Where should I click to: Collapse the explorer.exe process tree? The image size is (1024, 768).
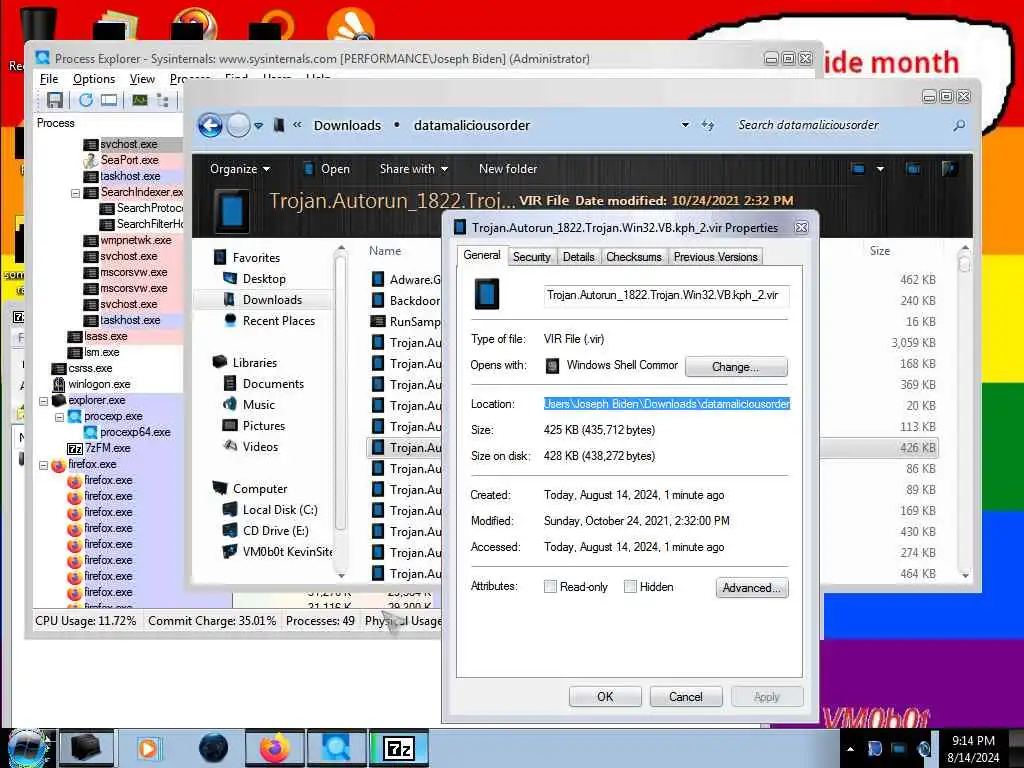point(43,400)
